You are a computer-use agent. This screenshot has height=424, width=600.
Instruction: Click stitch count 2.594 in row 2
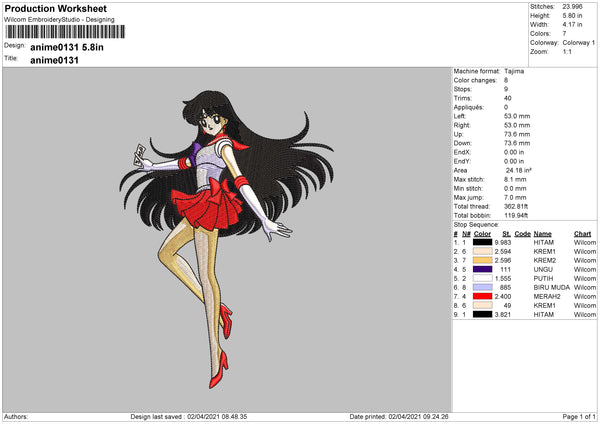point(503,251)
